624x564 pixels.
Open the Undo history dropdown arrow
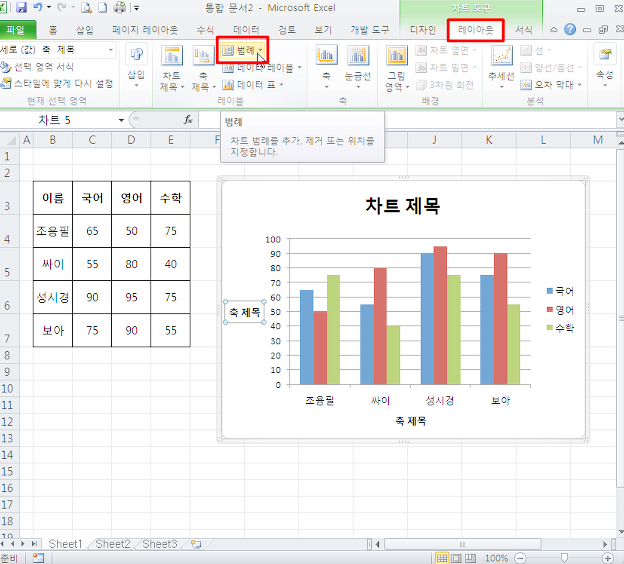(x=49, y=7)
